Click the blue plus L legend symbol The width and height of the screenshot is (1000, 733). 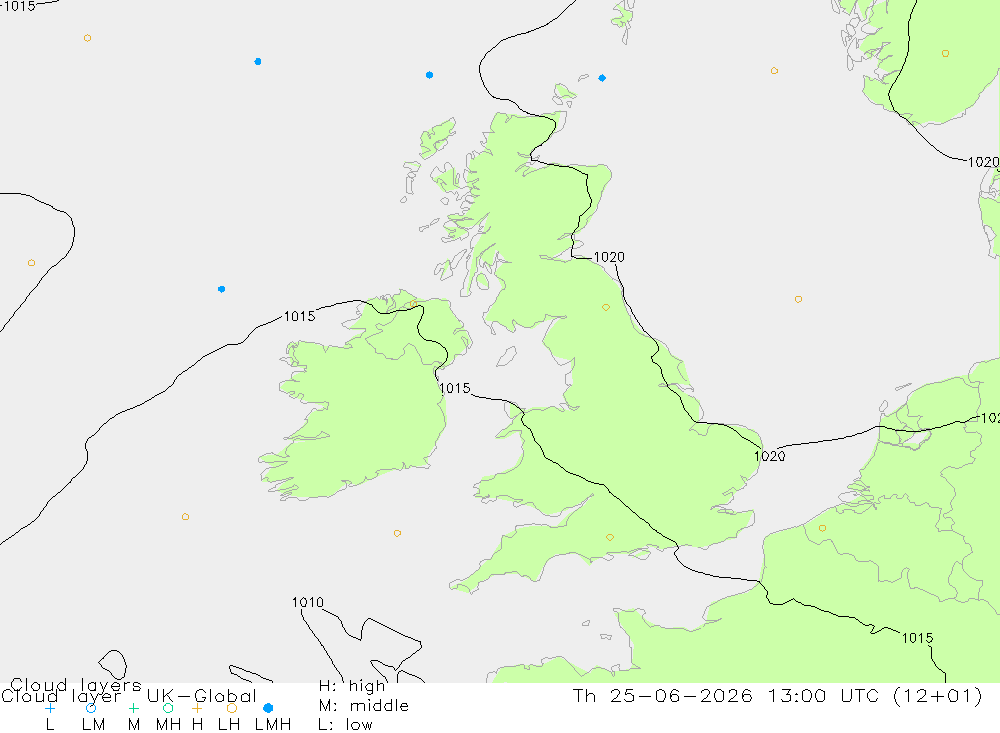tap(50, 708)
